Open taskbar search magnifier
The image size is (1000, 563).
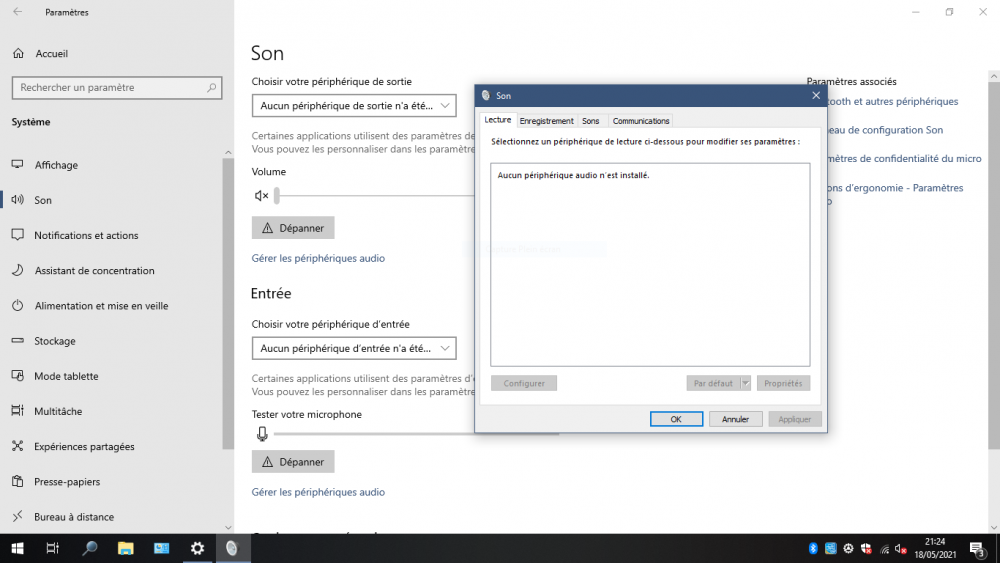click(89, 548)
